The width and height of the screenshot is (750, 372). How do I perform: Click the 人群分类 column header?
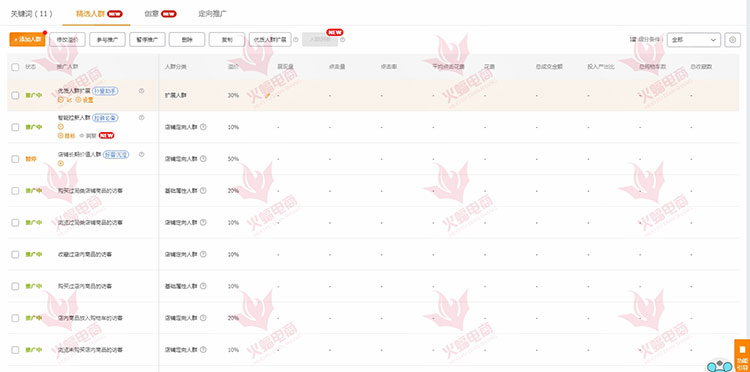coord(176,67)
